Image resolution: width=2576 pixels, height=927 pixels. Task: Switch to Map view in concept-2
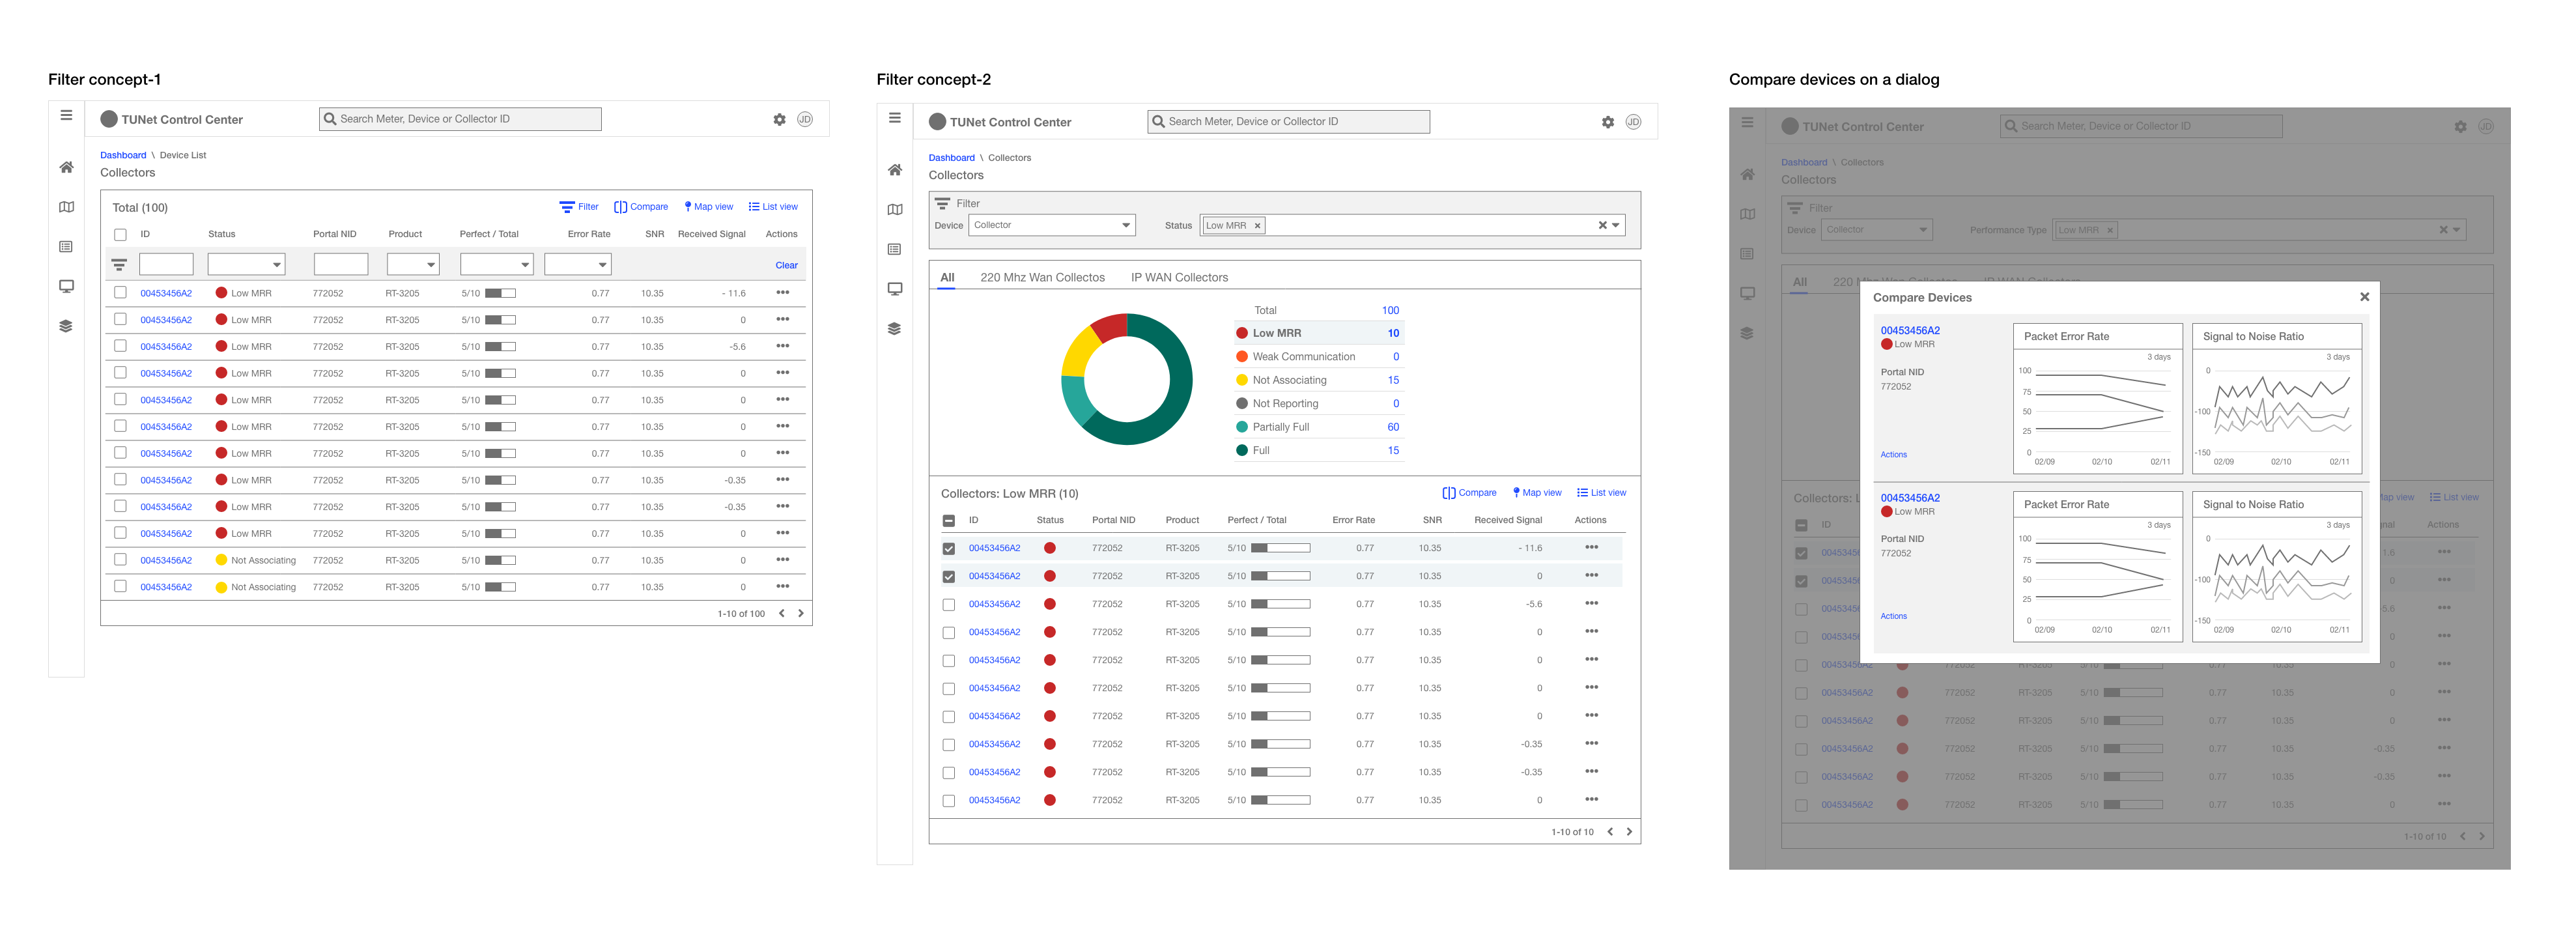tap(1538, 493)
